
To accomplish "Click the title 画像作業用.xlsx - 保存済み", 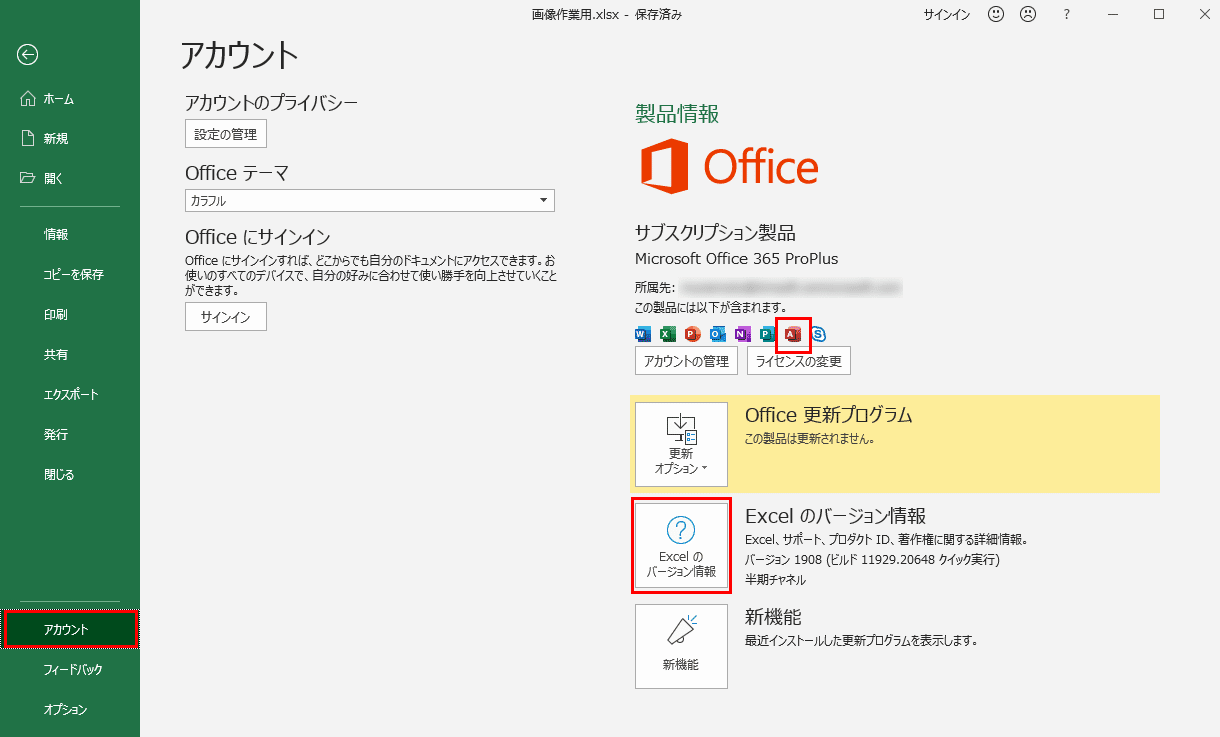I will pos(608,14).
